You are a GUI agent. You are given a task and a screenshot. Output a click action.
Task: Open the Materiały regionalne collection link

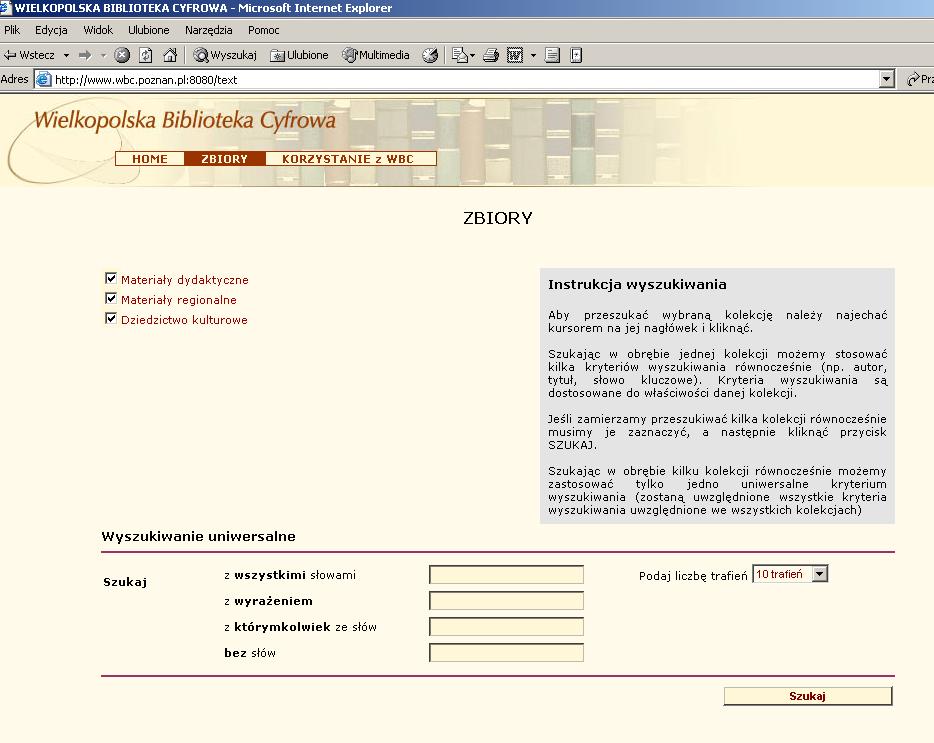click(x=179, y=300)
